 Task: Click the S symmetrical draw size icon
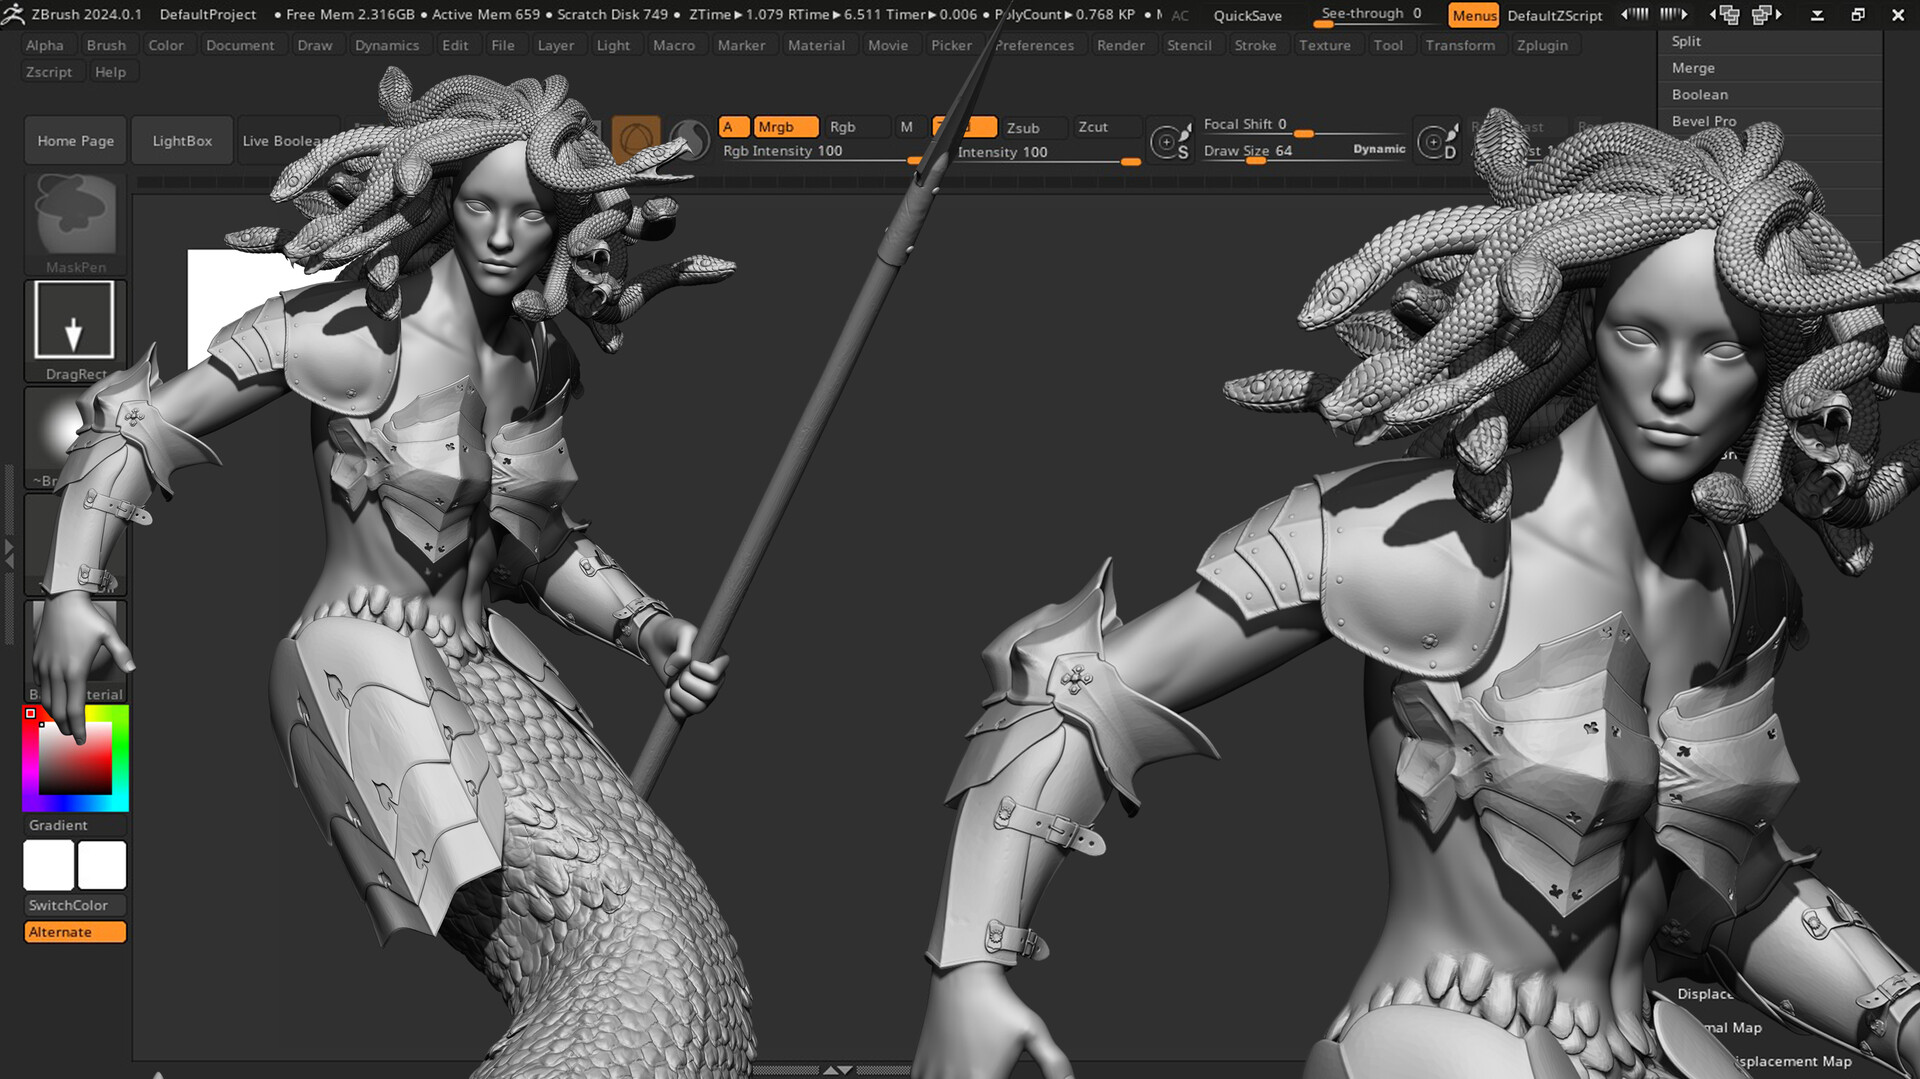[1170, 141]
